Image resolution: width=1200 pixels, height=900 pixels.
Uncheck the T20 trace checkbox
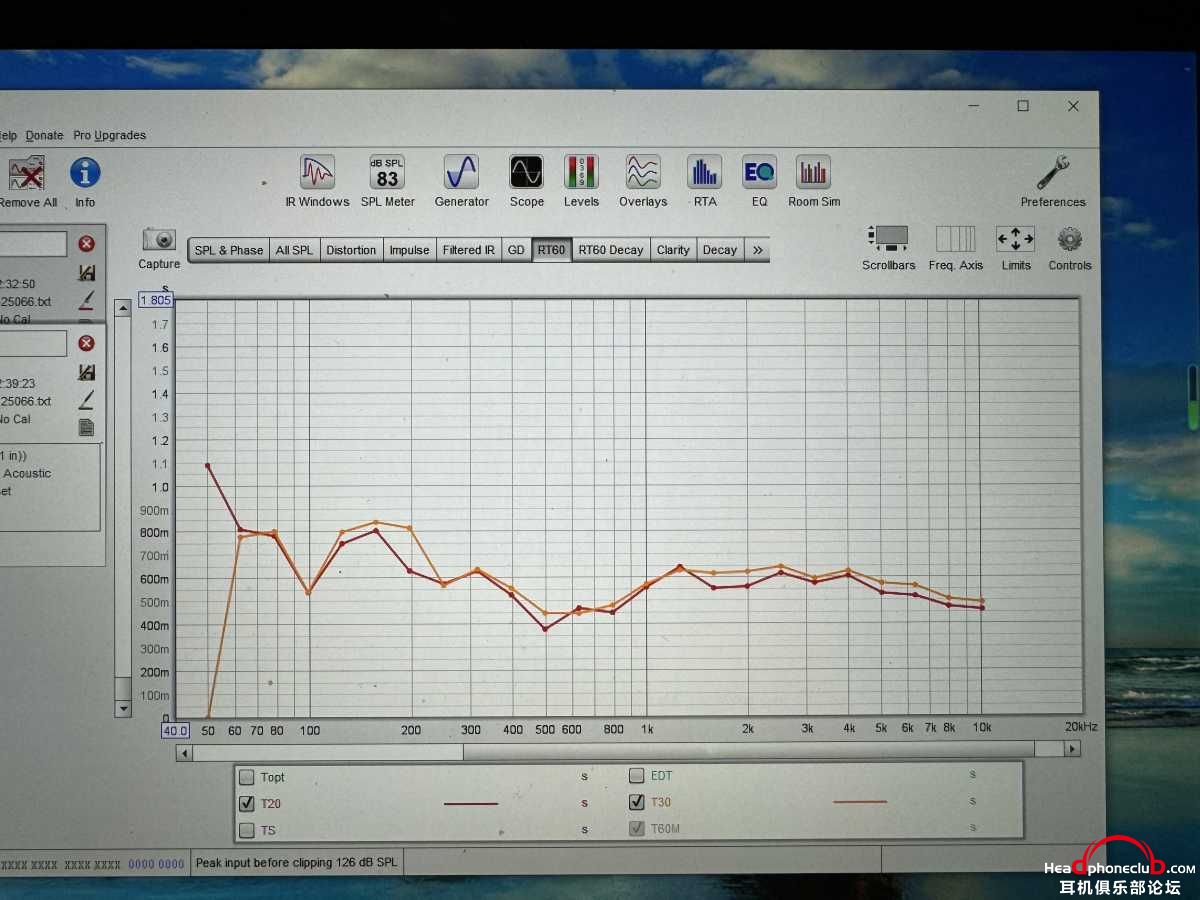point(247,803)
